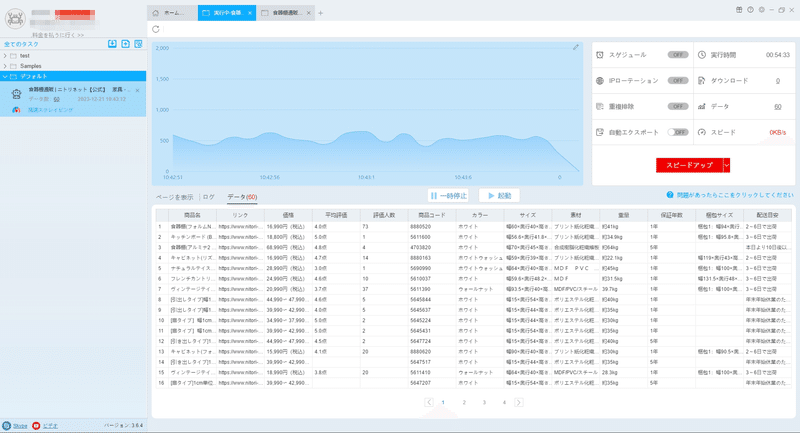The width and height of the screenshot is (800, 433).
Task: Click the gauge icon beside スピード
Action: pyautogui.click(x=702, y=132)
